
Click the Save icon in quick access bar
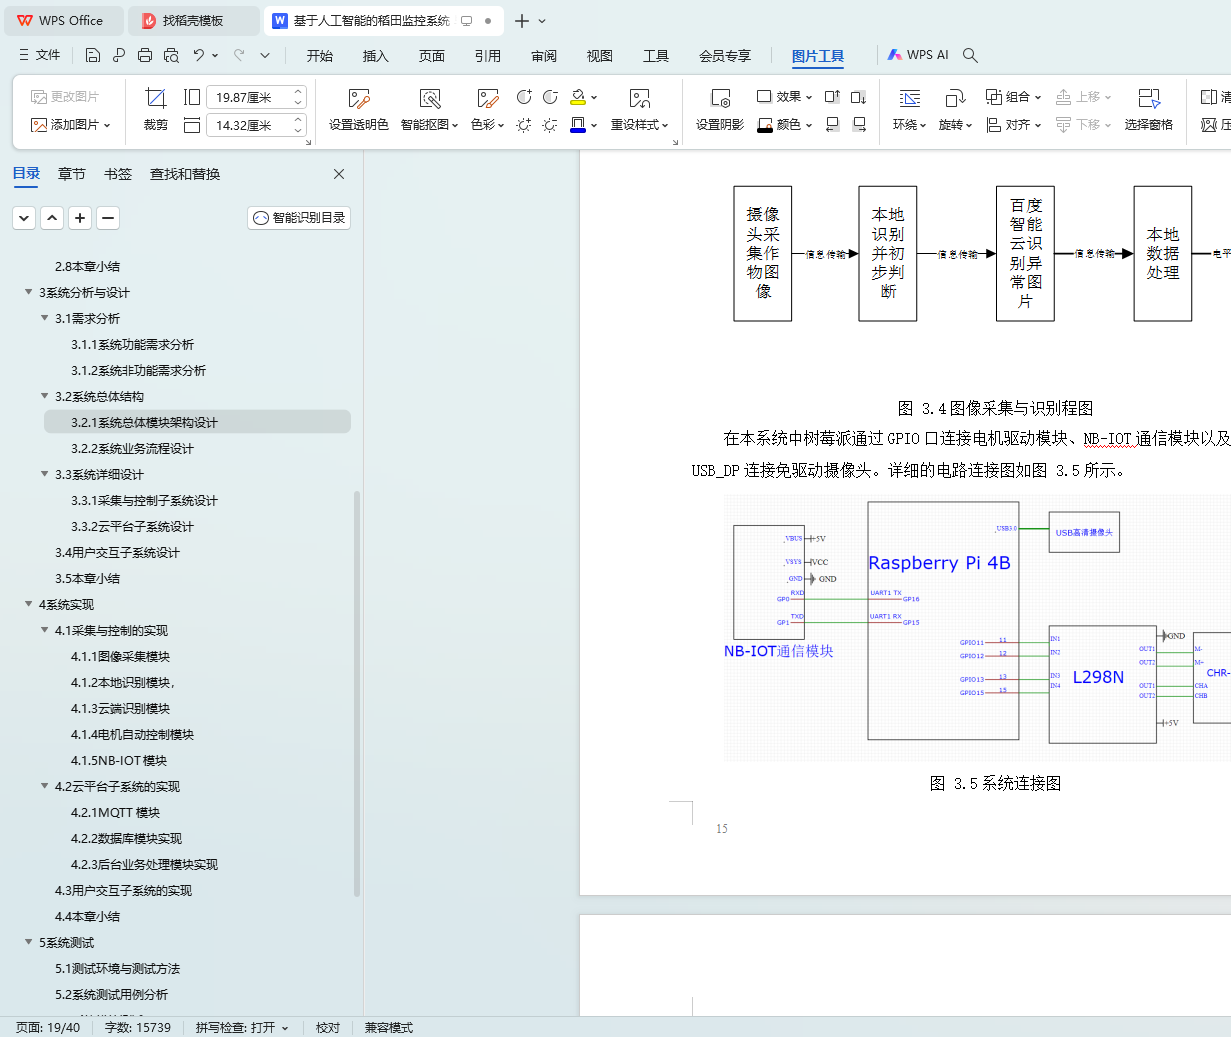point(93,55)
